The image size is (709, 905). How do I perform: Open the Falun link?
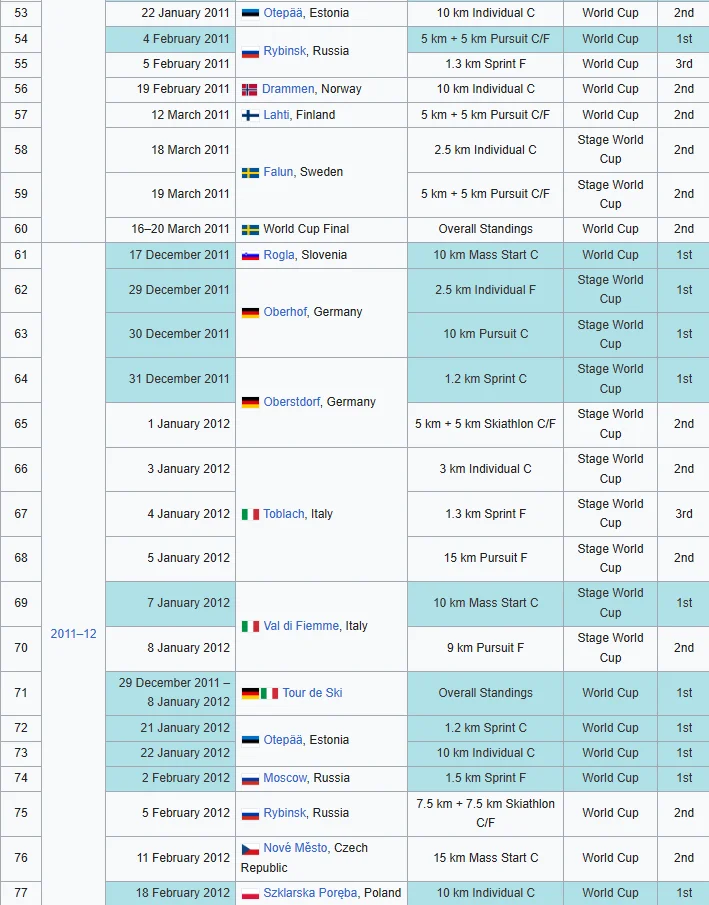coord(278,172)
